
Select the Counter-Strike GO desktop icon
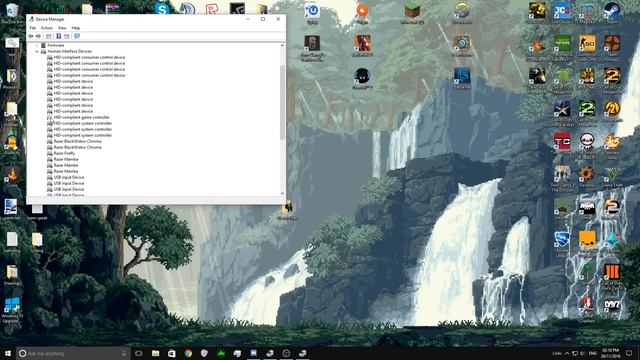[x=587, y=46]
